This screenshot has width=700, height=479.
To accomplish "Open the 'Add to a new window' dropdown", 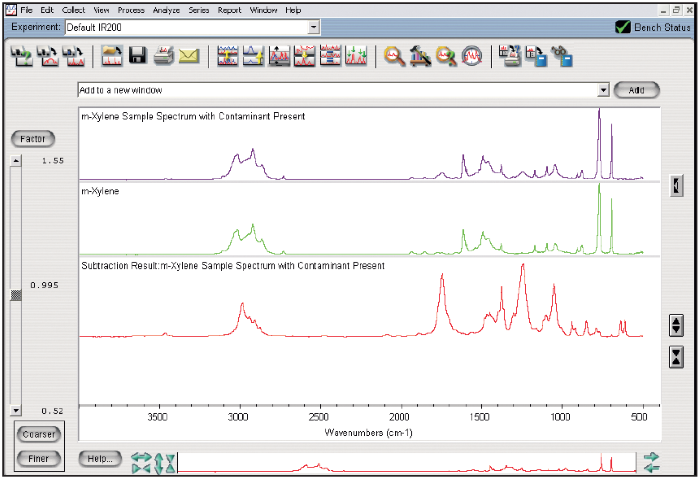I will point(603,90).
